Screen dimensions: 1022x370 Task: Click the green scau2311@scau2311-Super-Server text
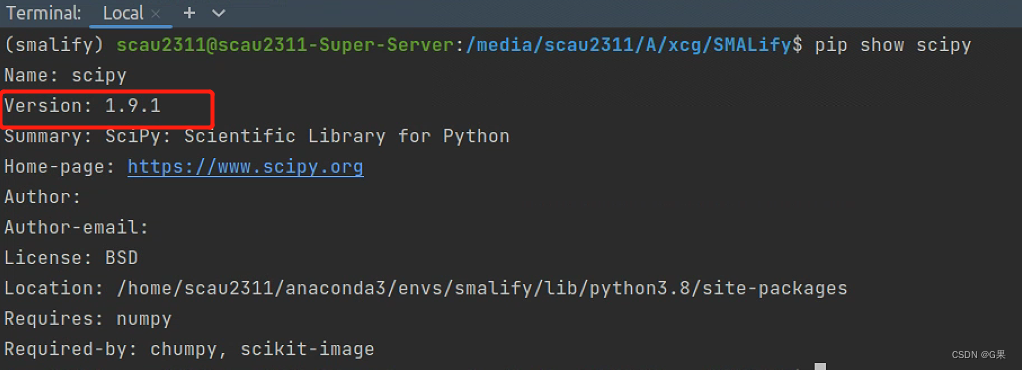tap(285, 46)
